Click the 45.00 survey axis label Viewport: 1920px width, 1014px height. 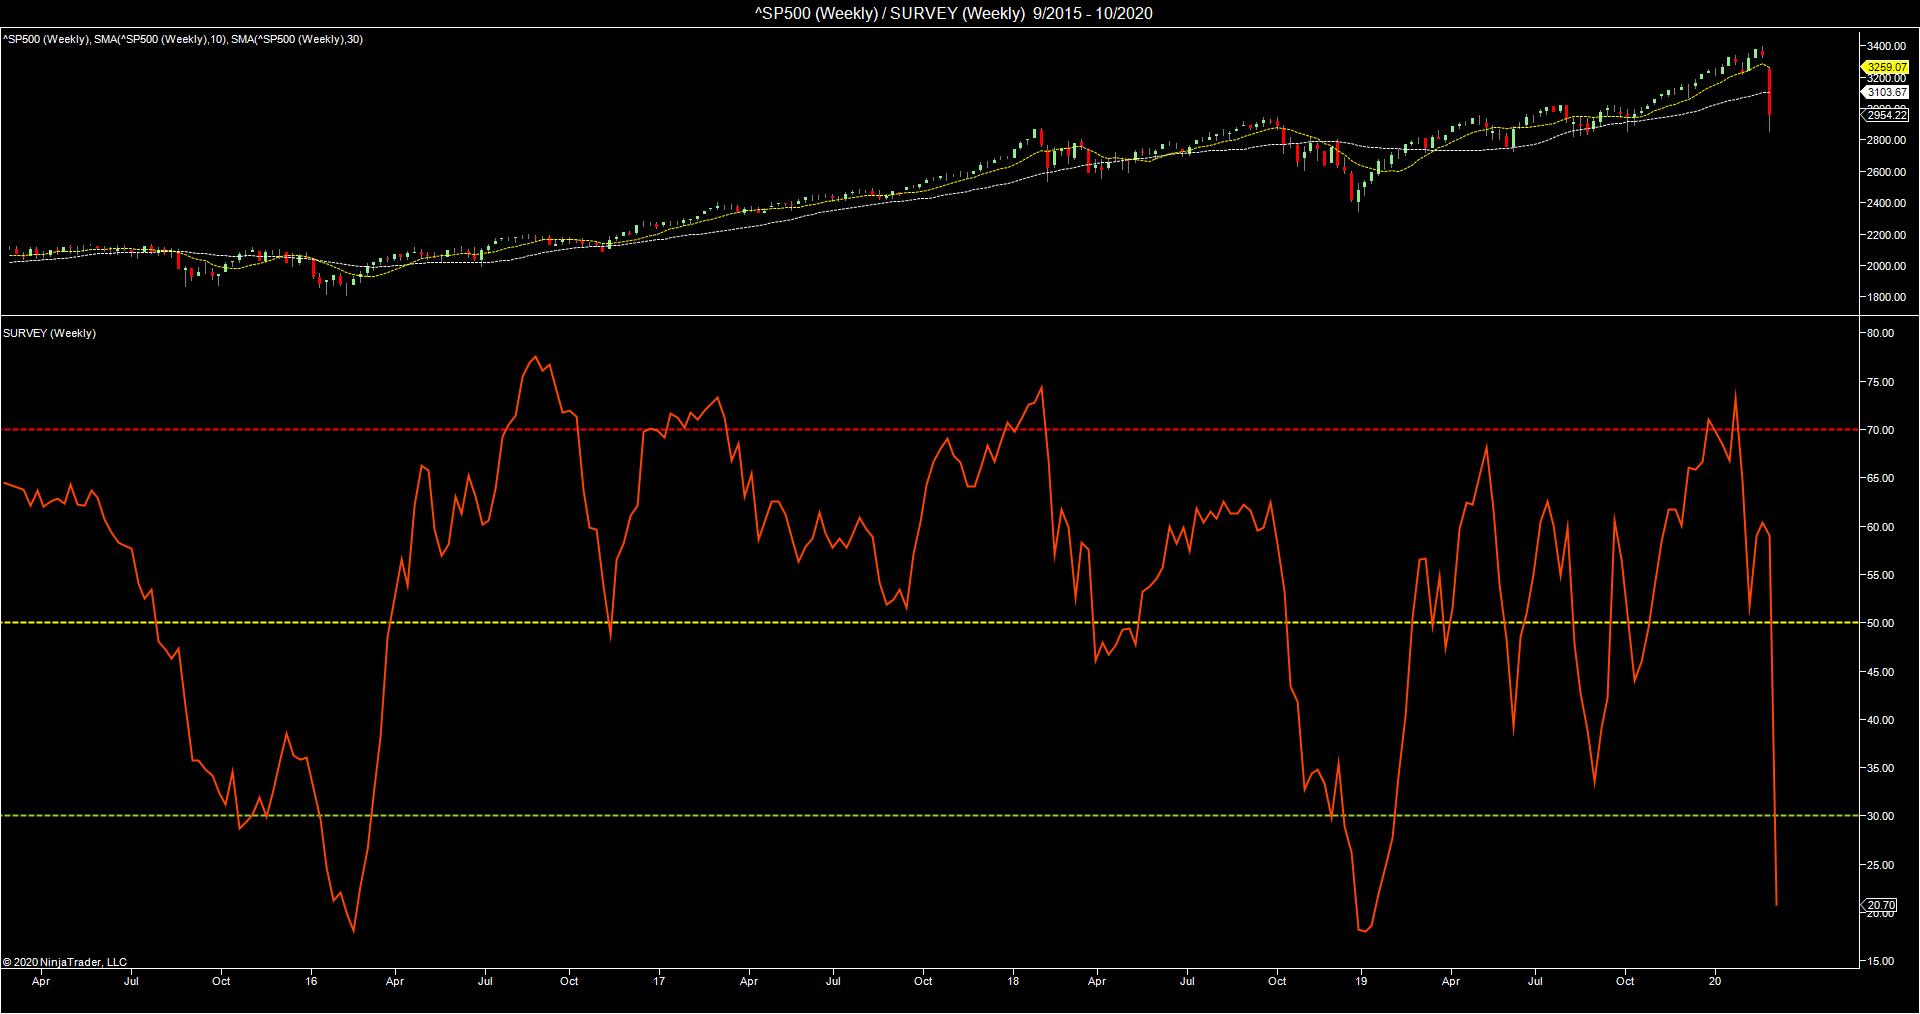(1880, 672)
